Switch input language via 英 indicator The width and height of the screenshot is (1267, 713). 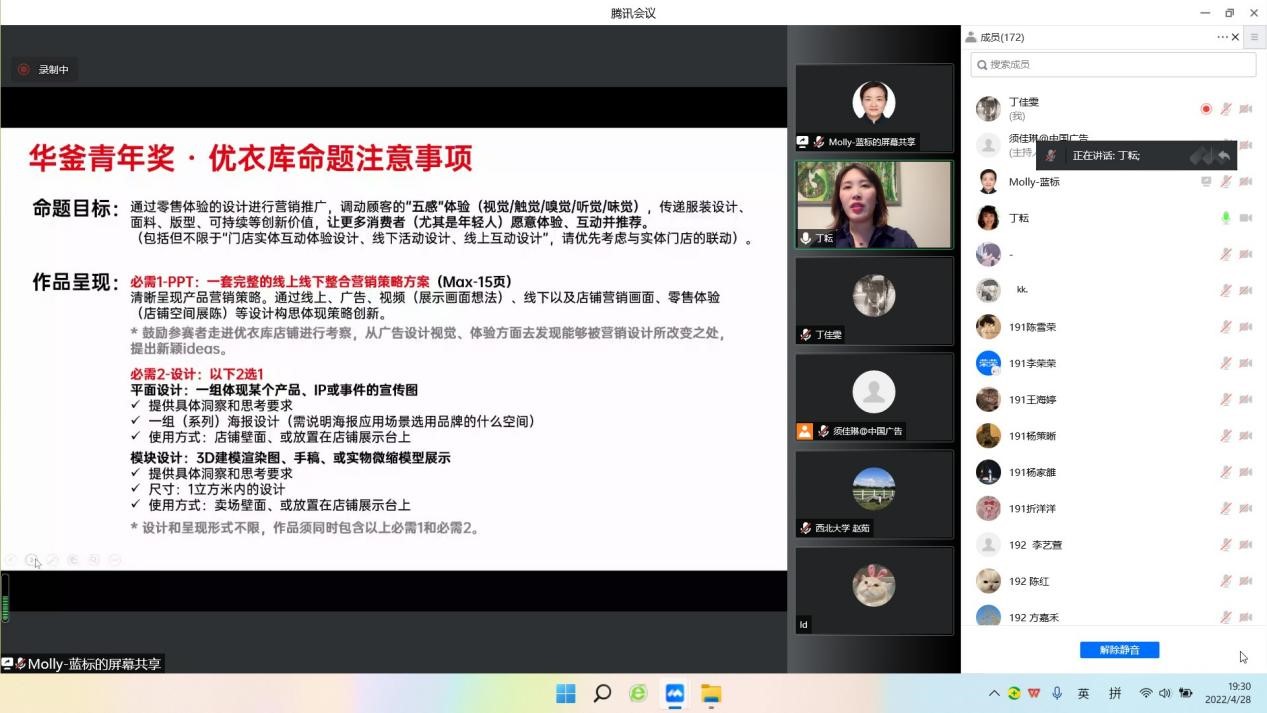click(1084, 693)
